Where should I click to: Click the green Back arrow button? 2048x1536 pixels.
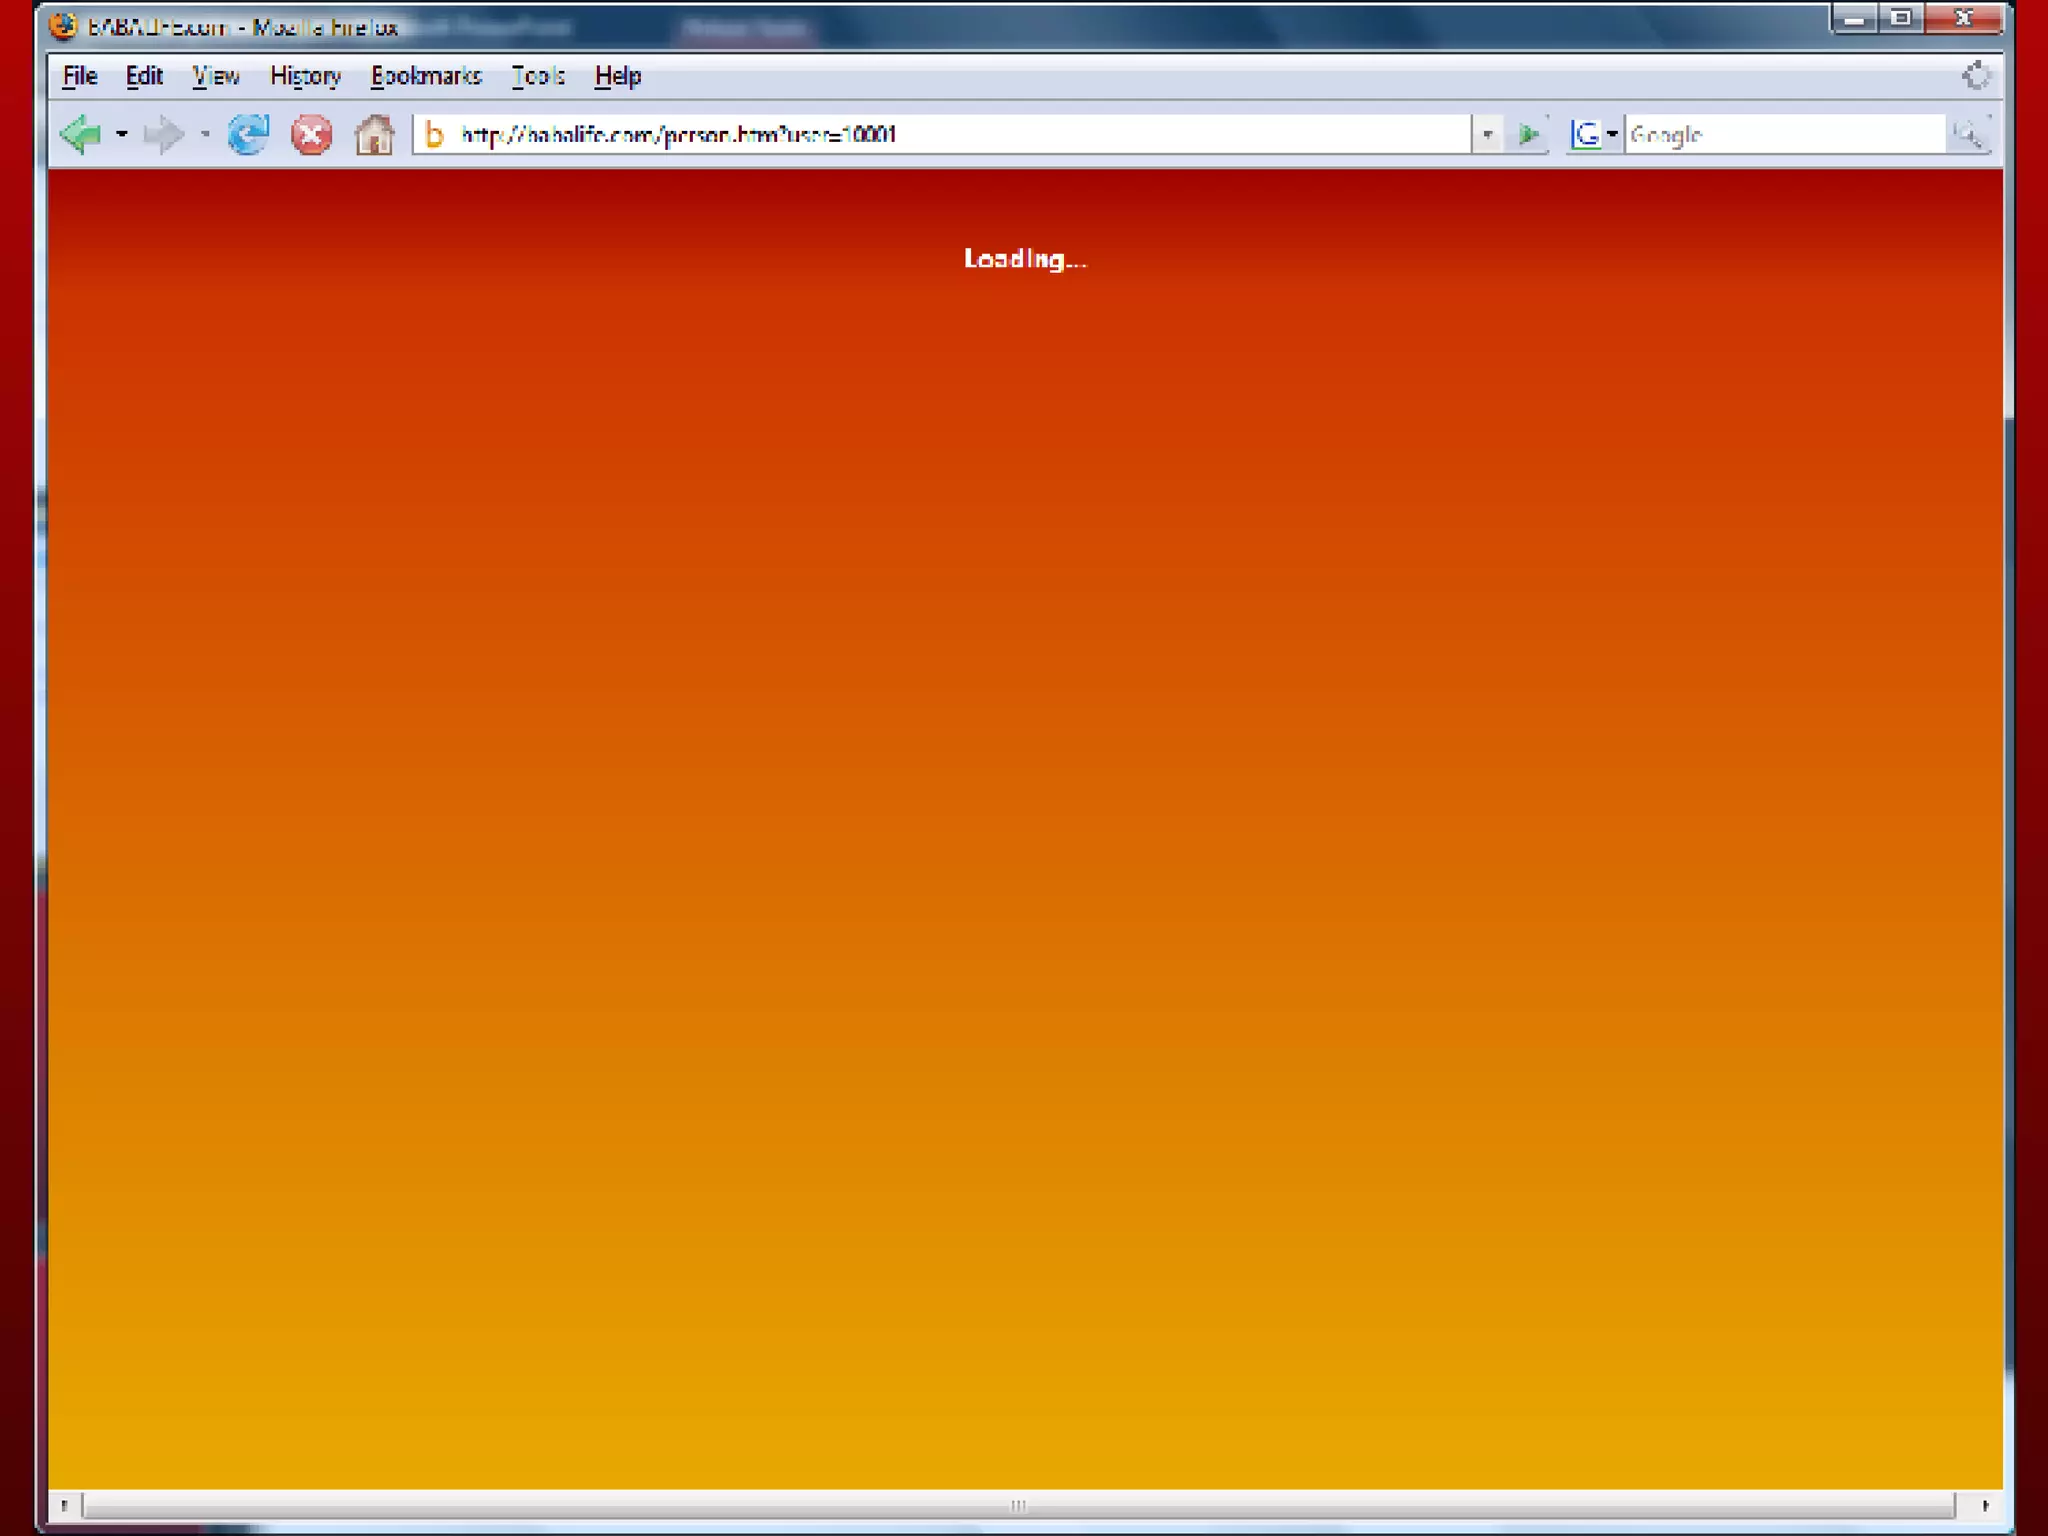(81, 134)
